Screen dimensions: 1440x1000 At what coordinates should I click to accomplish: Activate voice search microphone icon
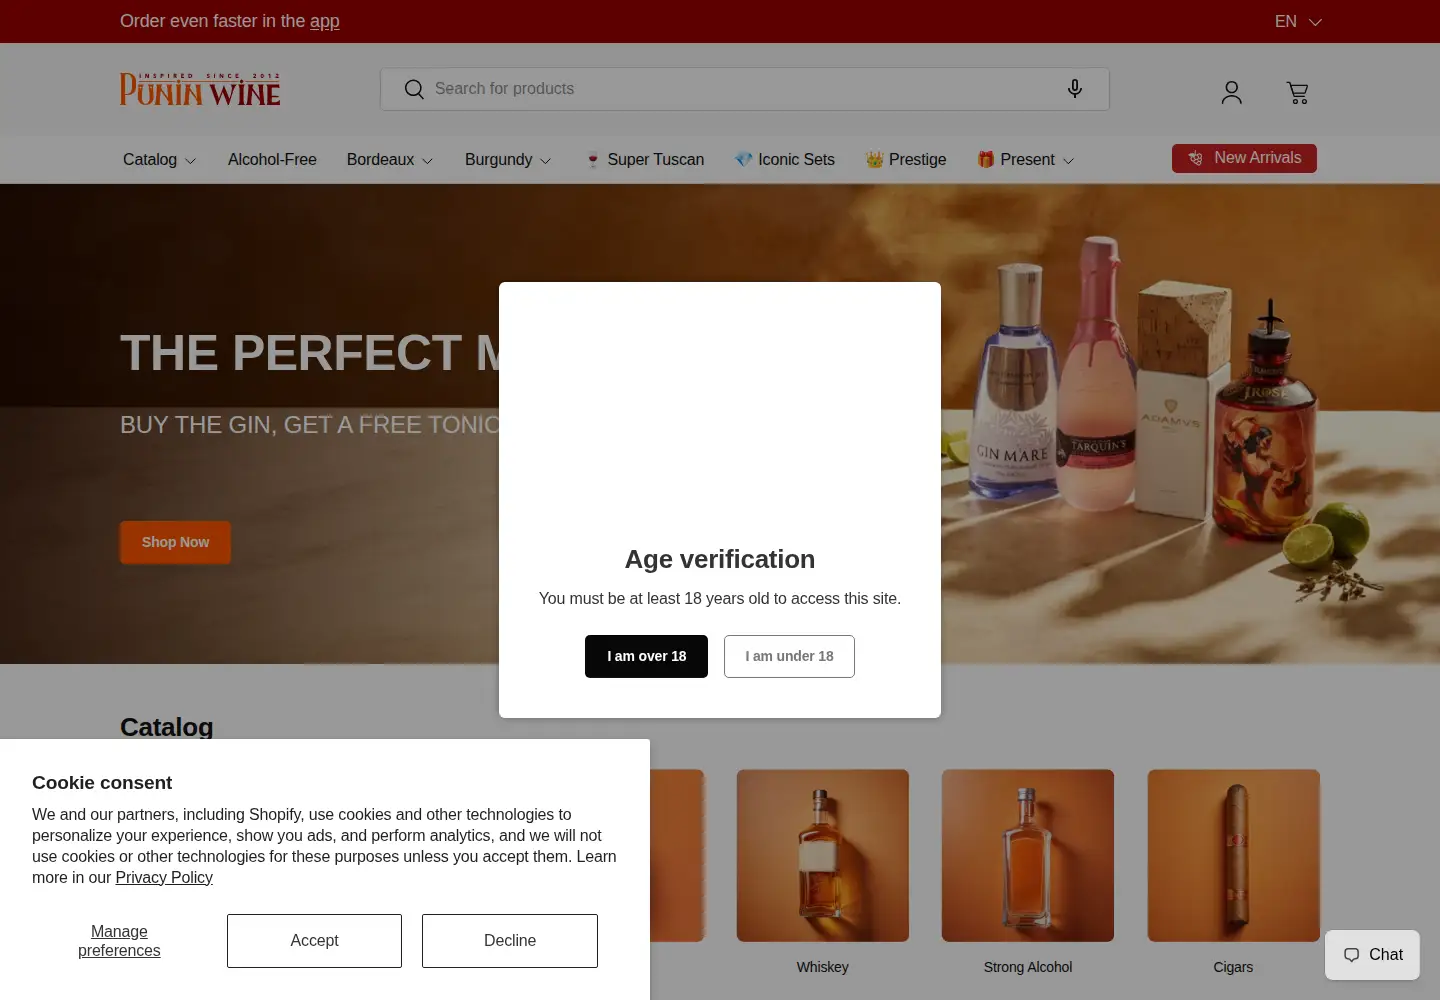(1075, 89)
